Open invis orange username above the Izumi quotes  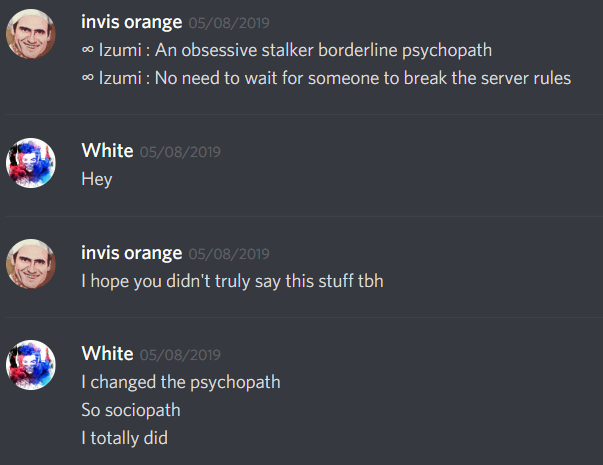[132, 22]
